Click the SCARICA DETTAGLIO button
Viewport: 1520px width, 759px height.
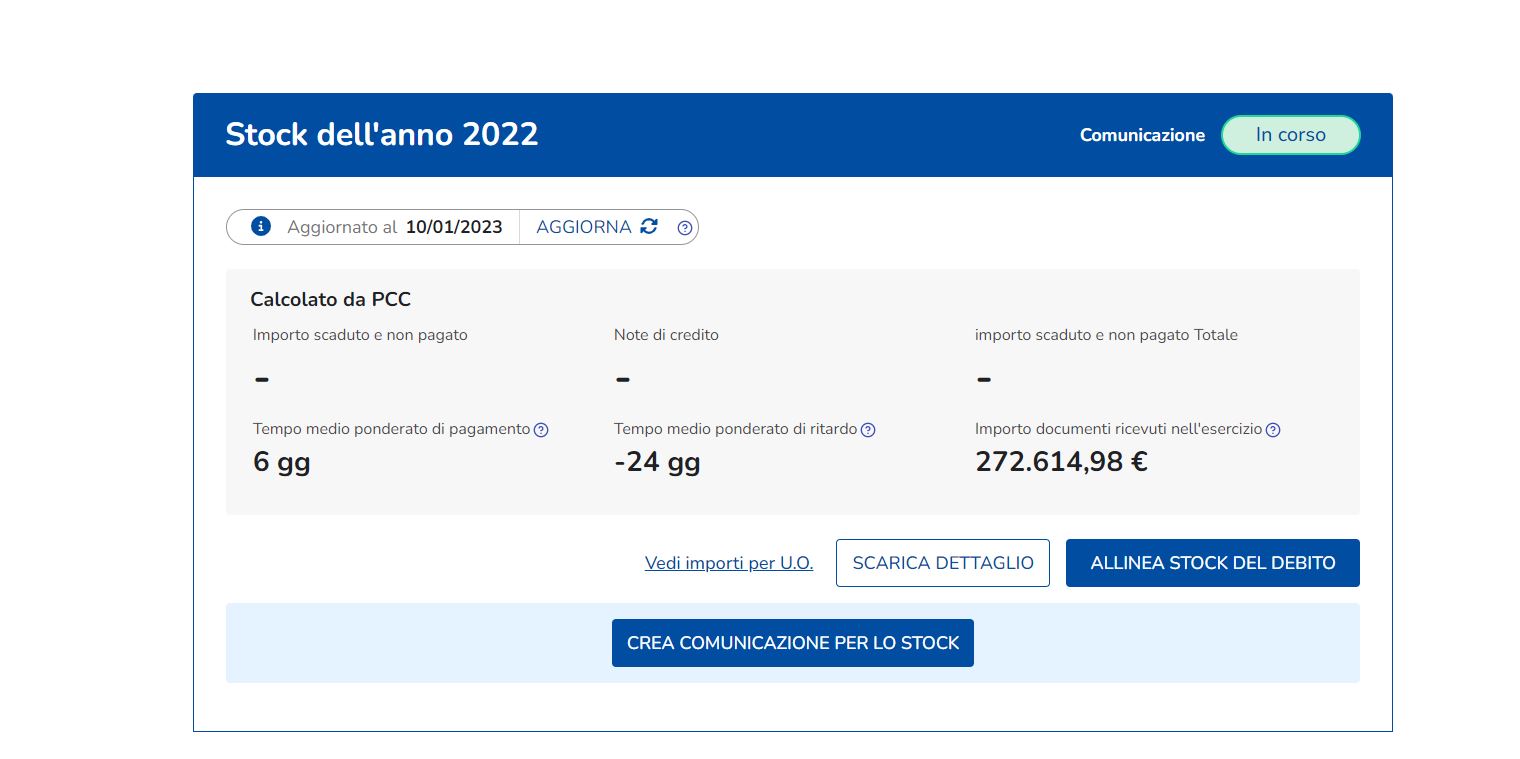pyautogui.click(x=942, y=563)
